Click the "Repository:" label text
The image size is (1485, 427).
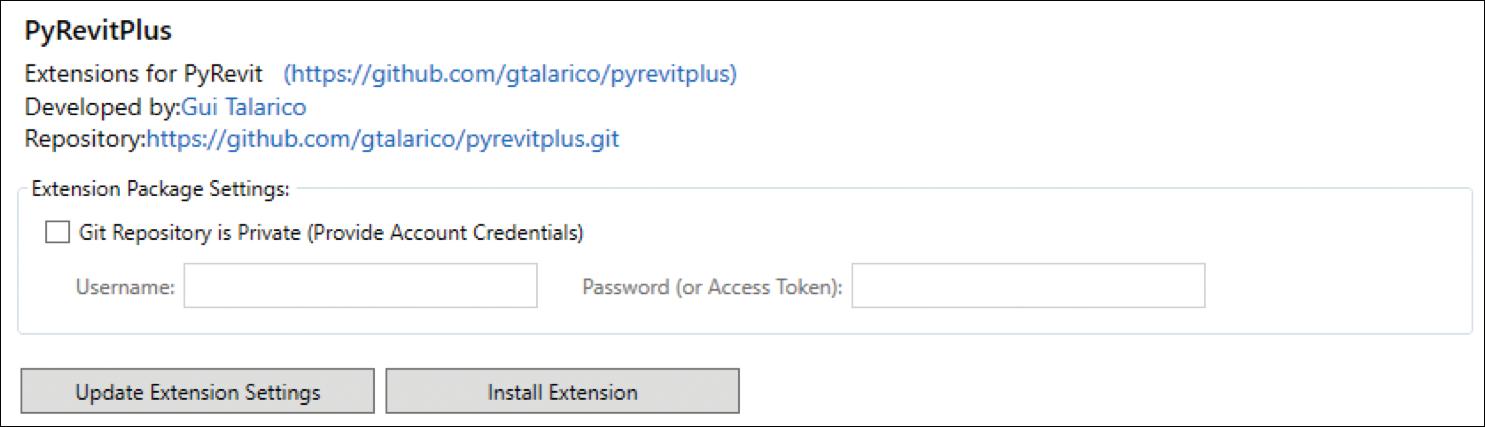[85, 140]
